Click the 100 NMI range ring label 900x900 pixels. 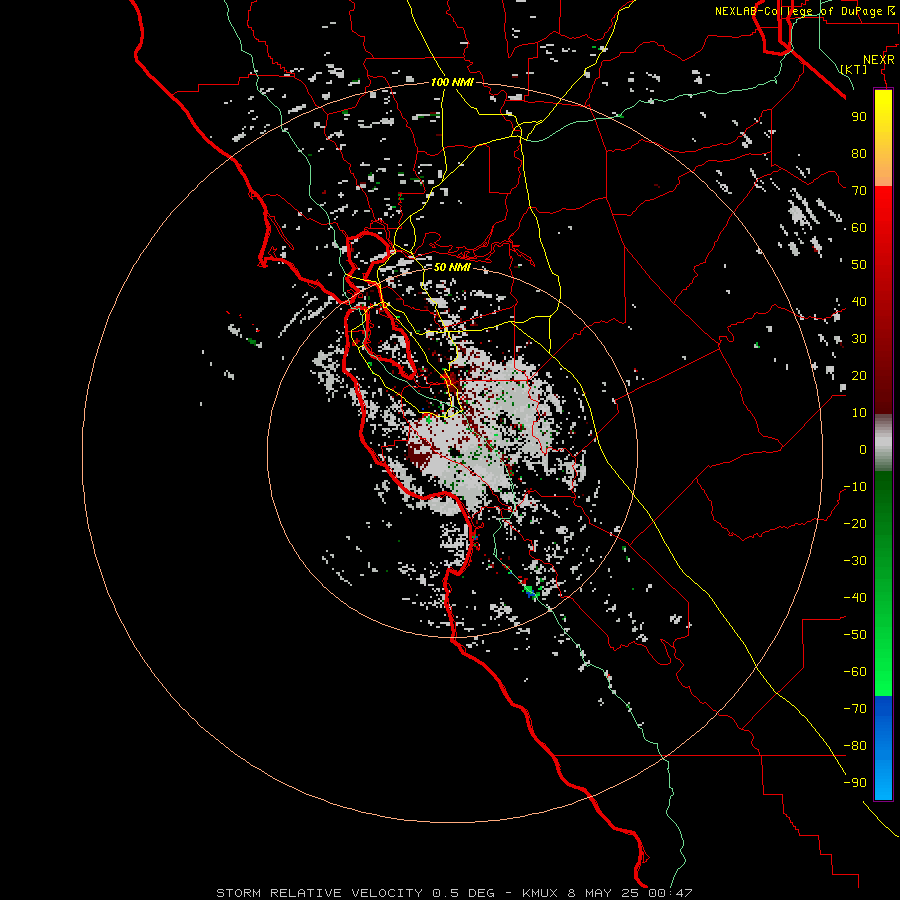point(452,82)
